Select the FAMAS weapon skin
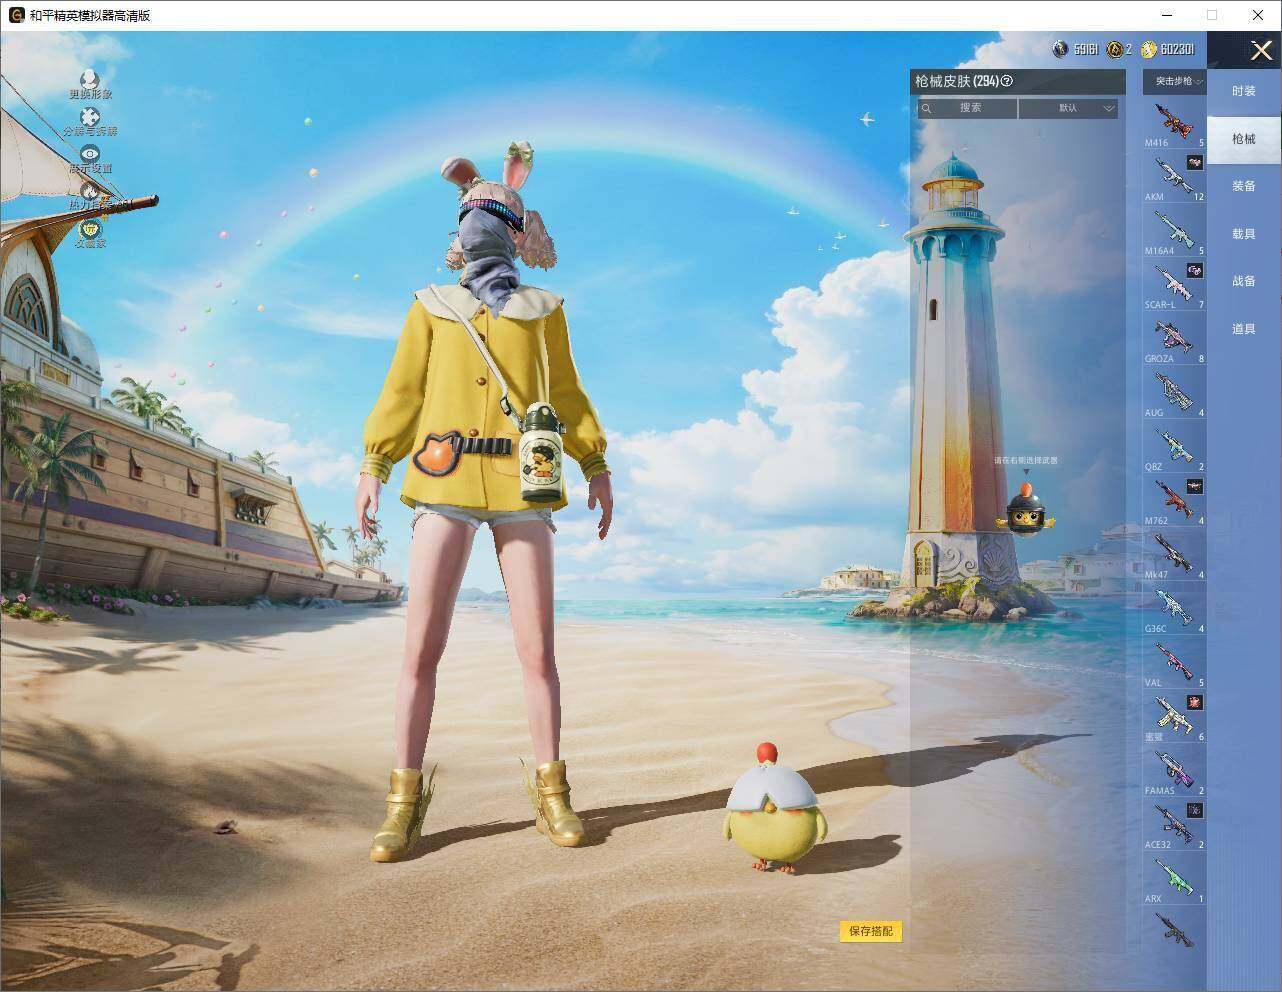 pyautogui.click(x=1174, y=772)
